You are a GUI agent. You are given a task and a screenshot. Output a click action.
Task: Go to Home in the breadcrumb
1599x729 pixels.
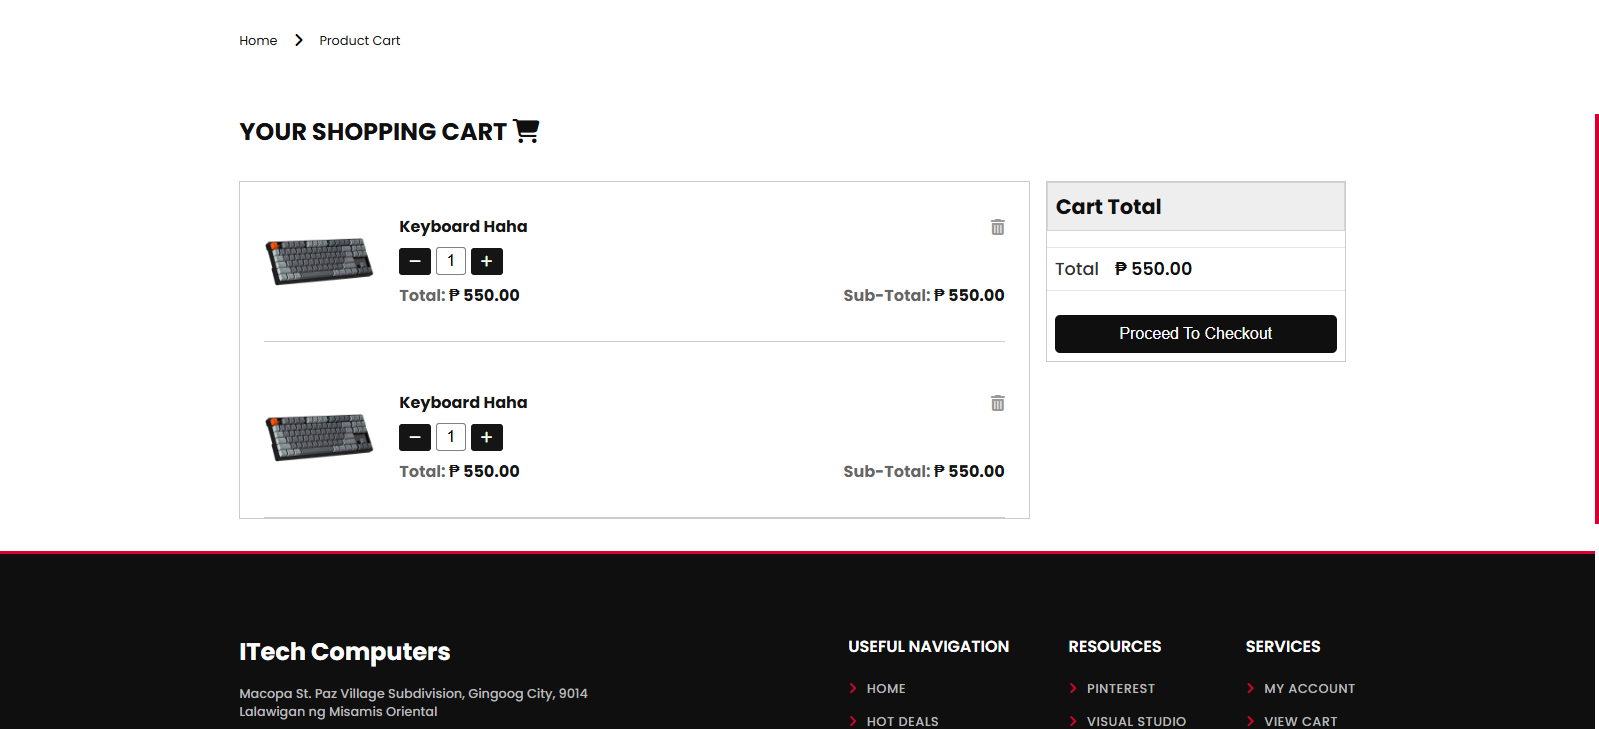[x=258, y=41]
